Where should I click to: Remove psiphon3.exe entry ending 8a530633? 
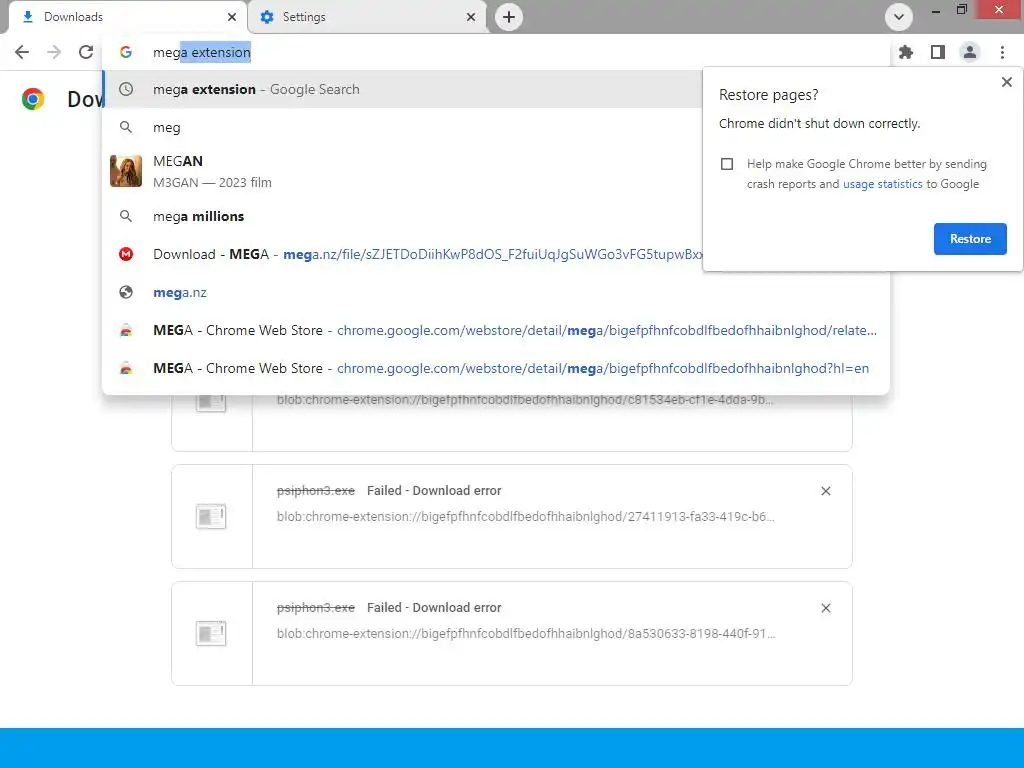(x=825, y=608)
